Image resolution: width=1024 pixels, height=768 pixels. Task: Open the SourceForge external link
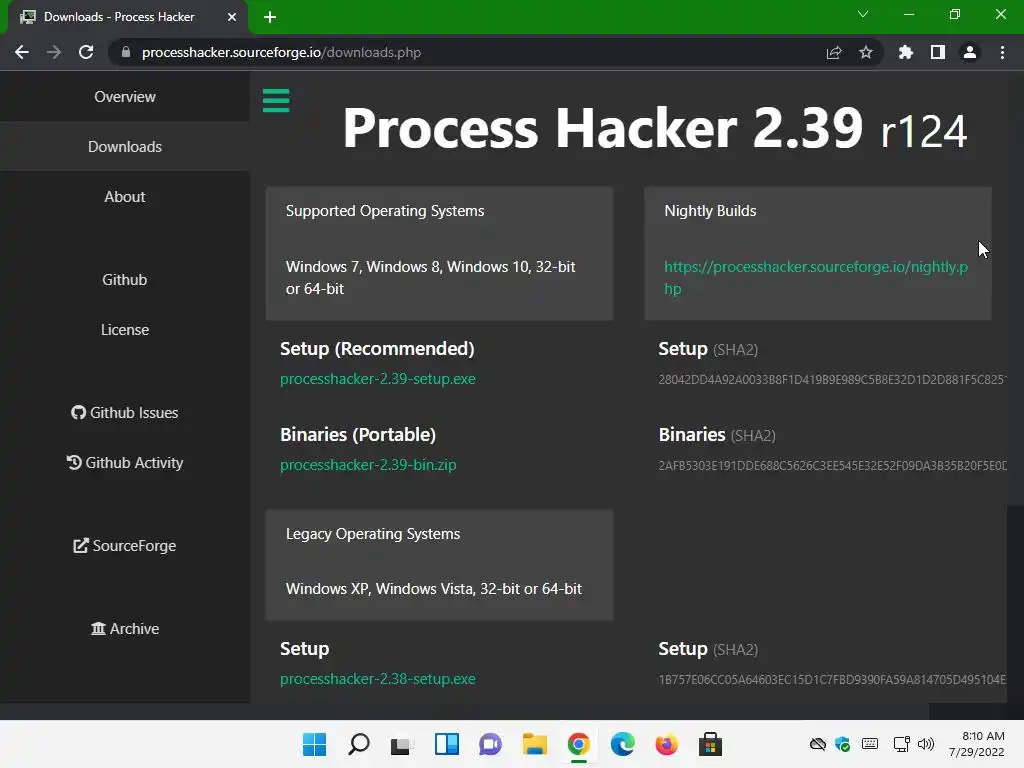pos(125,545)
